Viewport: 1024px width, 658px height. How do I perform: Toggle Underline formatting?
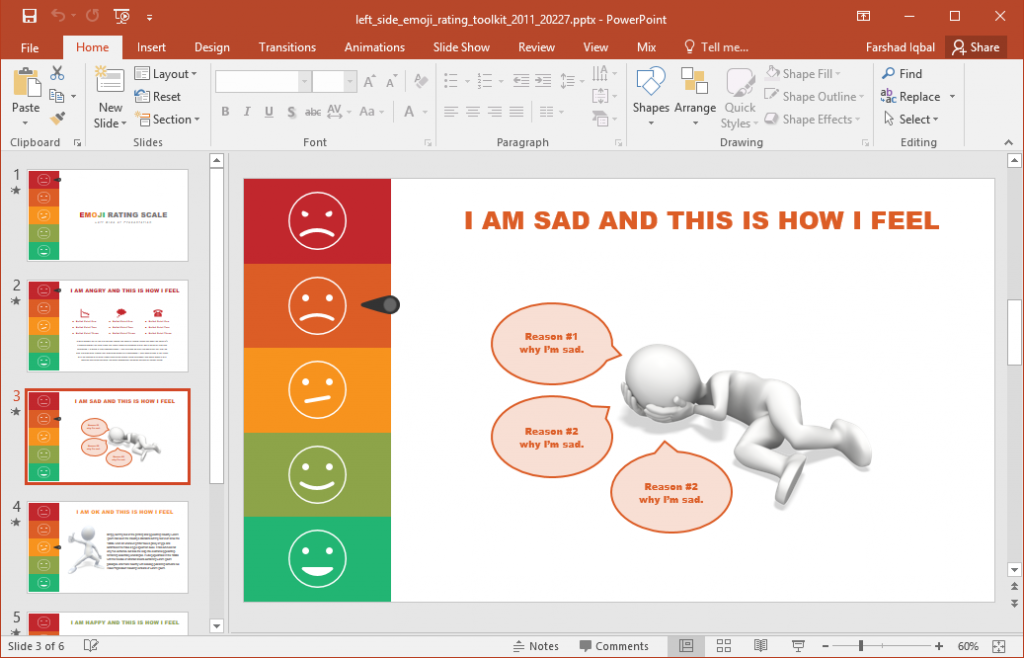(268, 112)
